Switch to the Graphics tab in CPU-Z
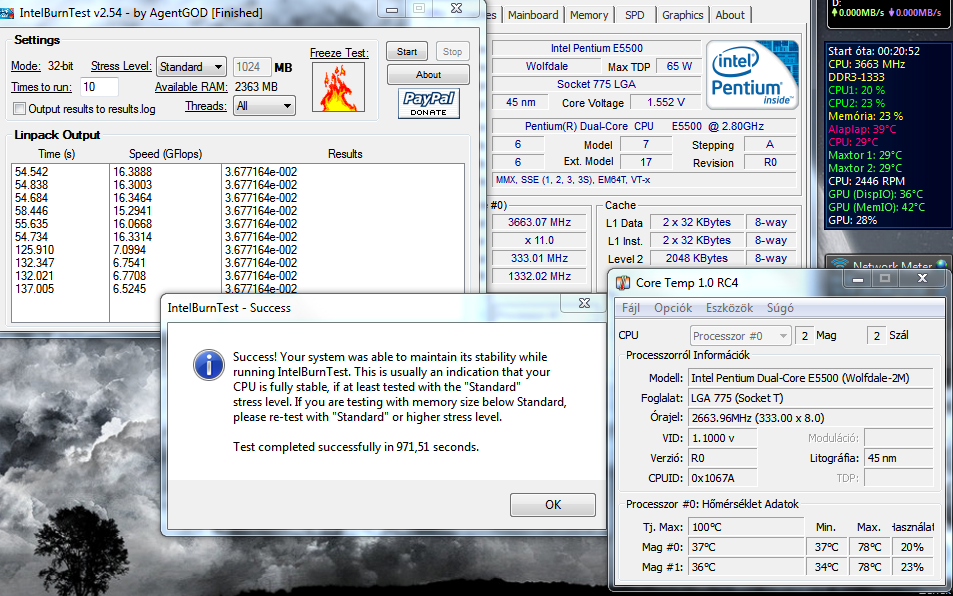The width and height of the screenshot is (953, 596). point(683,15)
